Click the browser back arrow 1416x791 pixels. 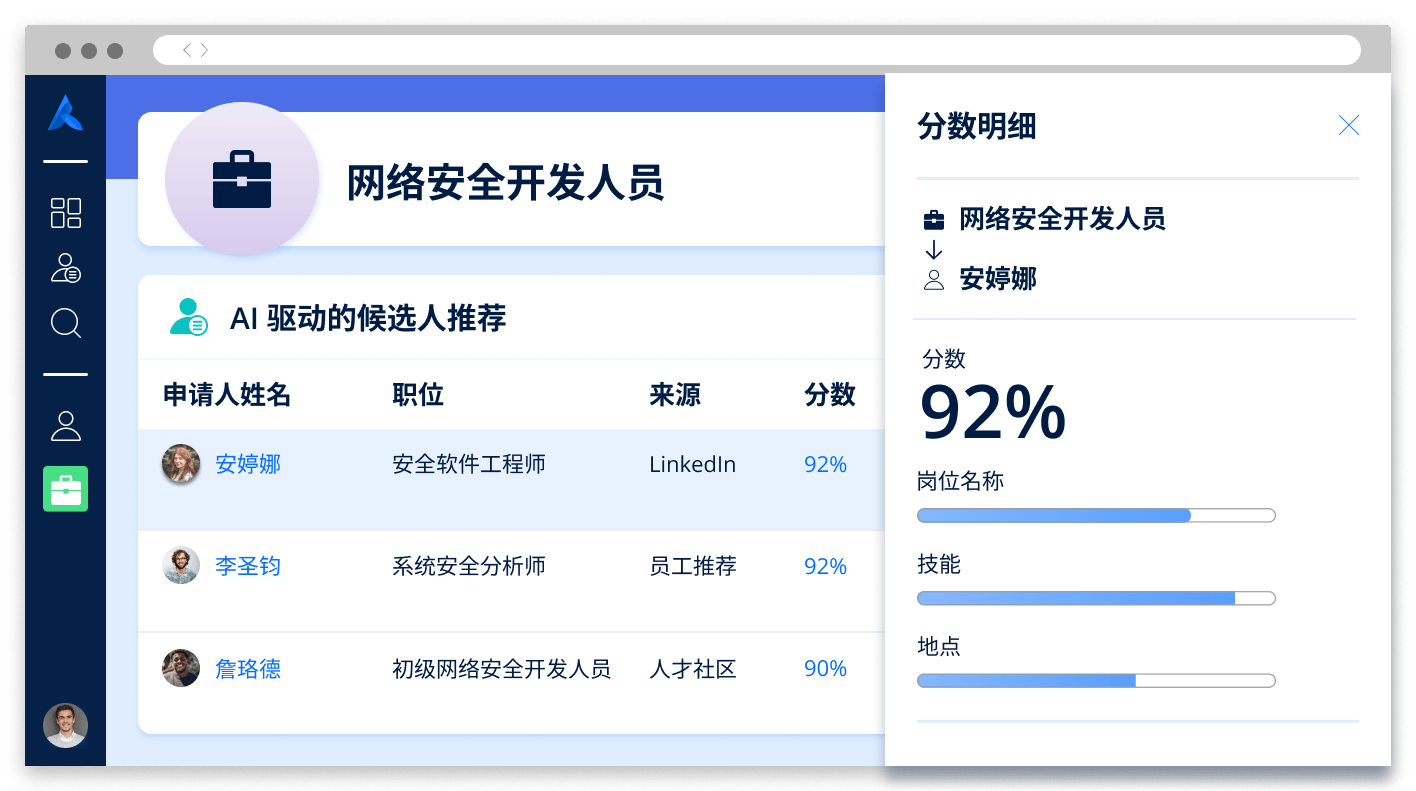pyautogui.click(x=187, y=50)
